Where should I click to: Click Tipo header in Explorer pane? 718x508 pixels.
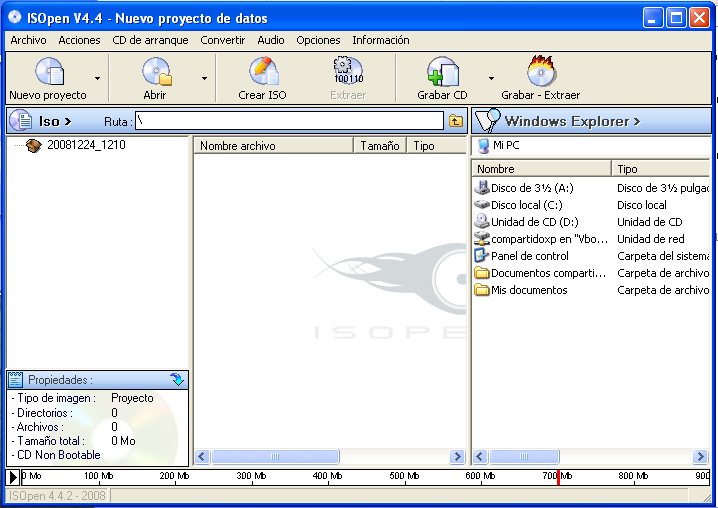click(661, 169)
